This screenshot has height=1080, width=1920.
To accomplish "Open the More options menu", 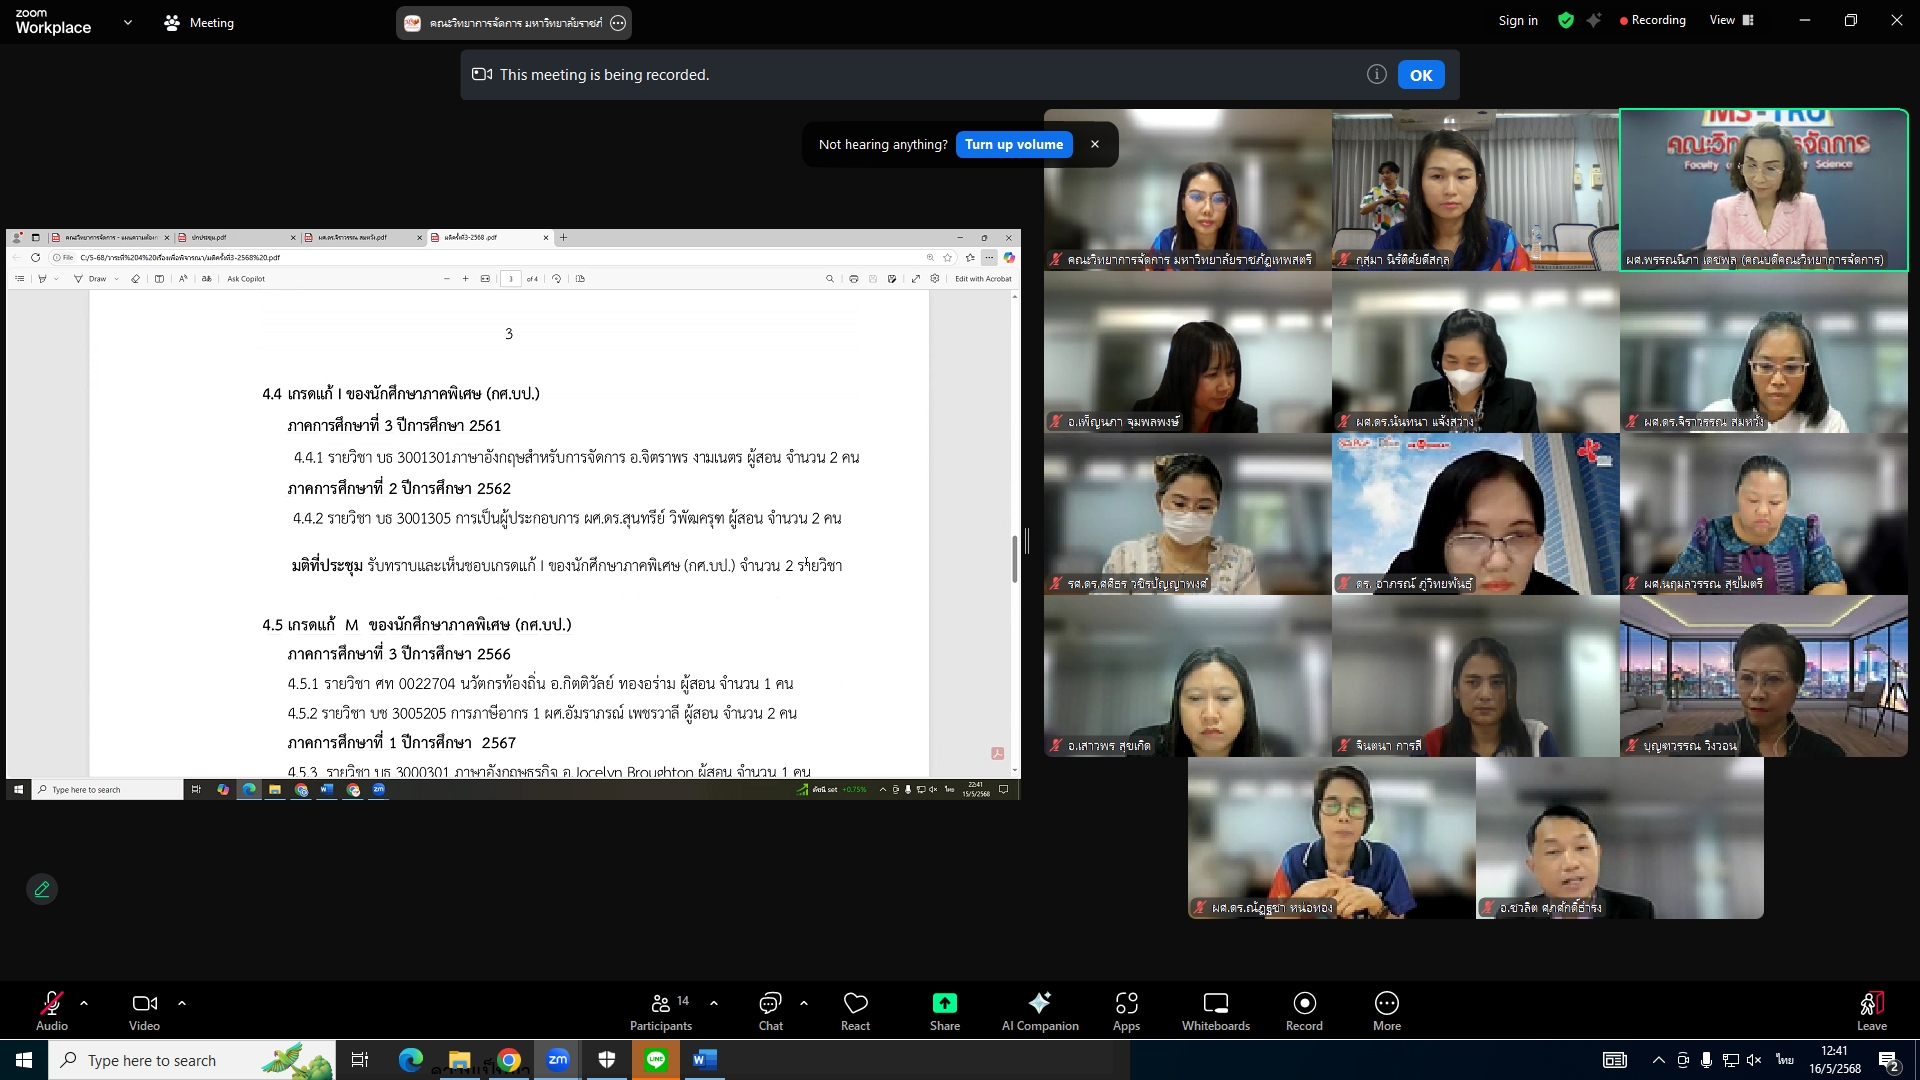I will click(1386, 1010).
